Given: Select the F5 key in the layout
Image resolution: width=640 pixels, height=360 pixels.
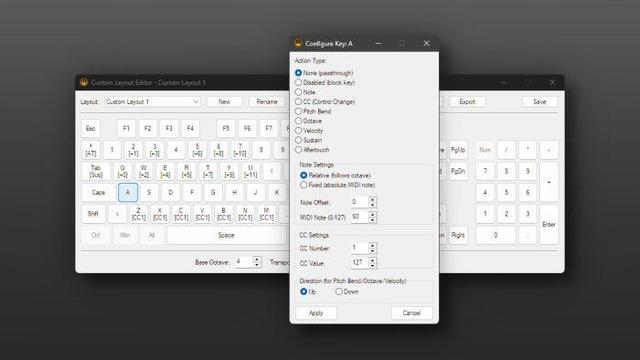Looking at the screenshot, I should [x=226, y=129].
